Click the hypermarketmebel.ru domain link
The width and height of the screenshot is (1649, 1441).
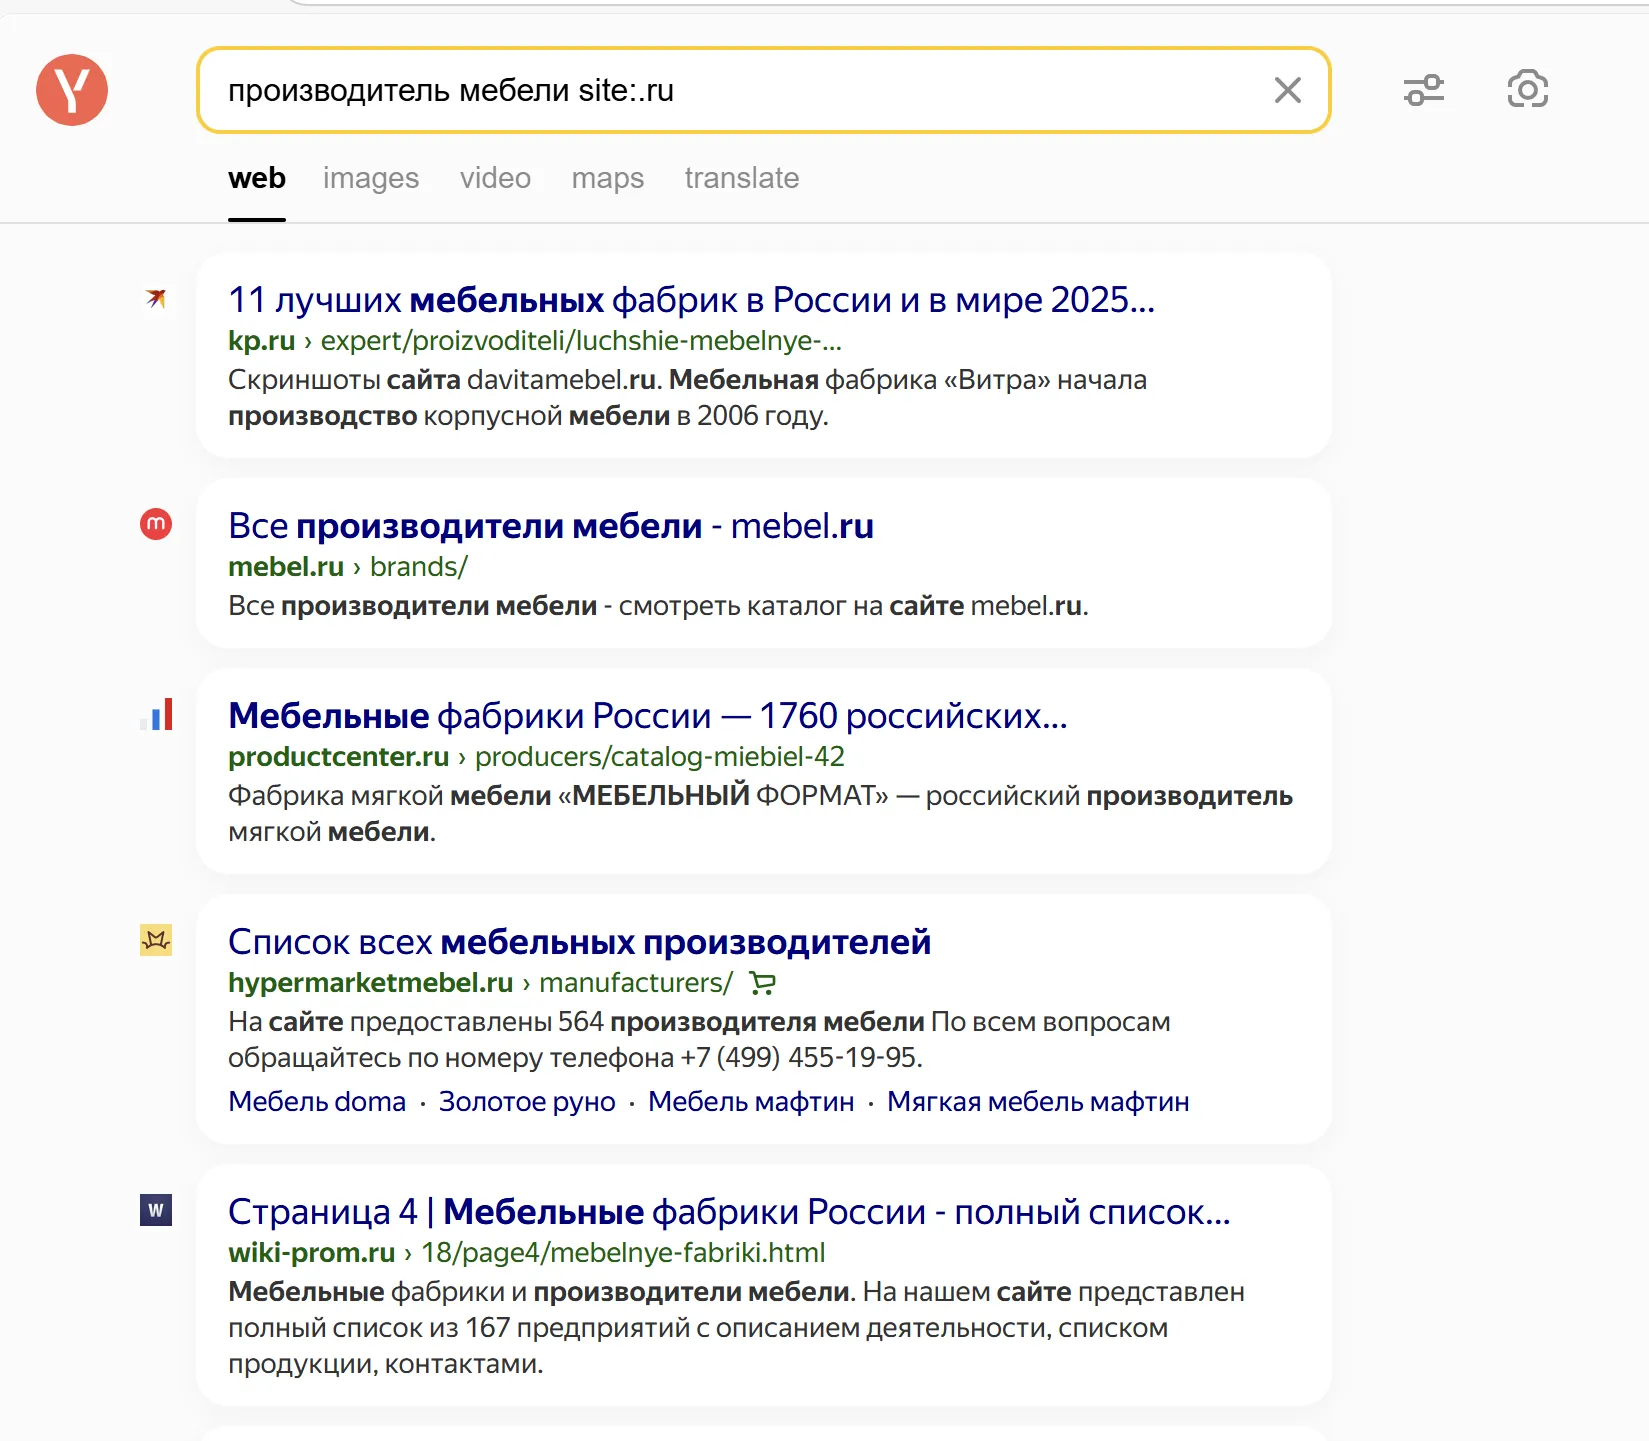[x=371, y=983]
